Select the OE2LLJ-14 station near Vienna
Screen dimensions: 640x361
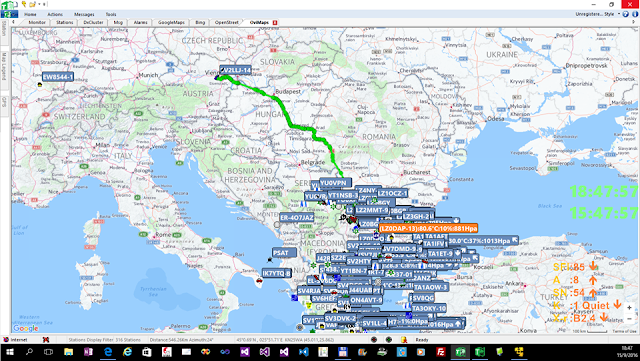(236, 70)
